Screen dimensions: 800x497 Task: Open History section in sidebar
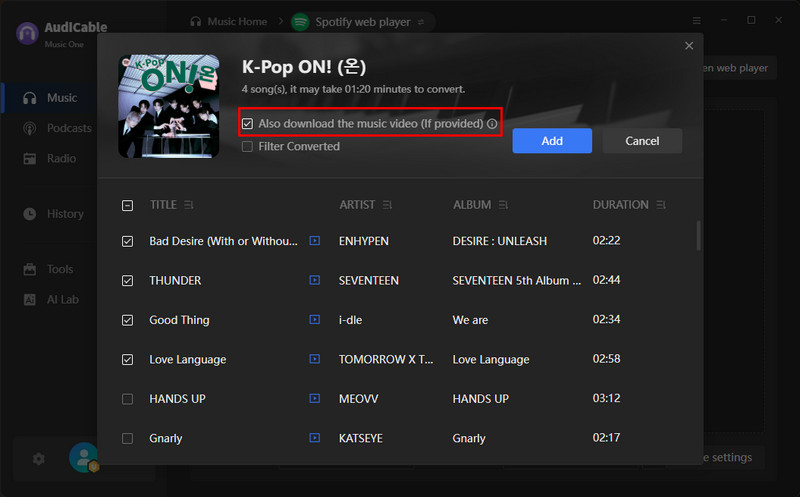(53, 214)
